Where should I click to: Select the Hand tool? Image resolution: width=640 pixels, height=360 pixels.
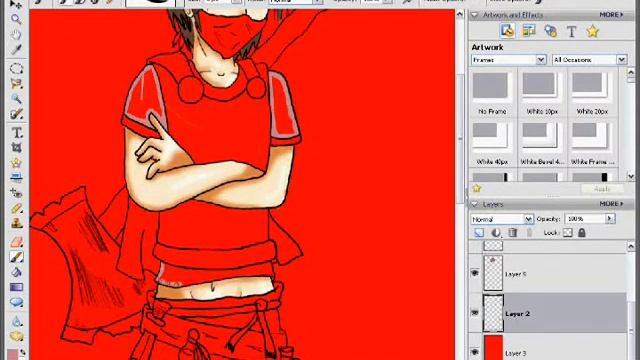point(16,34)
